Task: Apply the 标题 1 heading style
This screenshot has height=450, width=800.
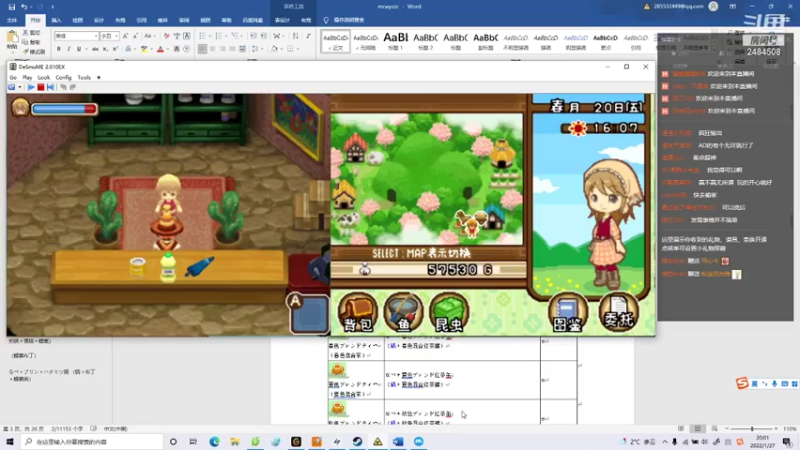Action: click(x=395, y=41)
